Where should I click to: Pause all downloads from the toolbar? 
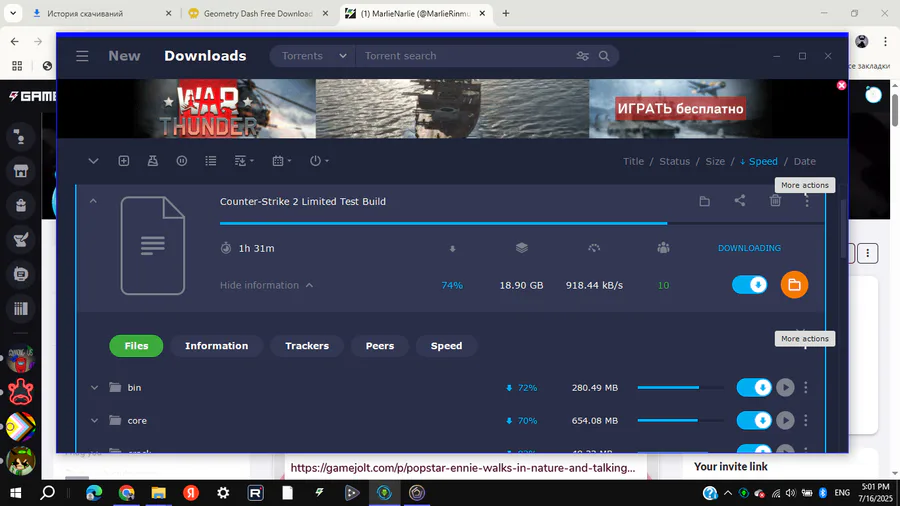pyautogui.click(x=182, y=161)
